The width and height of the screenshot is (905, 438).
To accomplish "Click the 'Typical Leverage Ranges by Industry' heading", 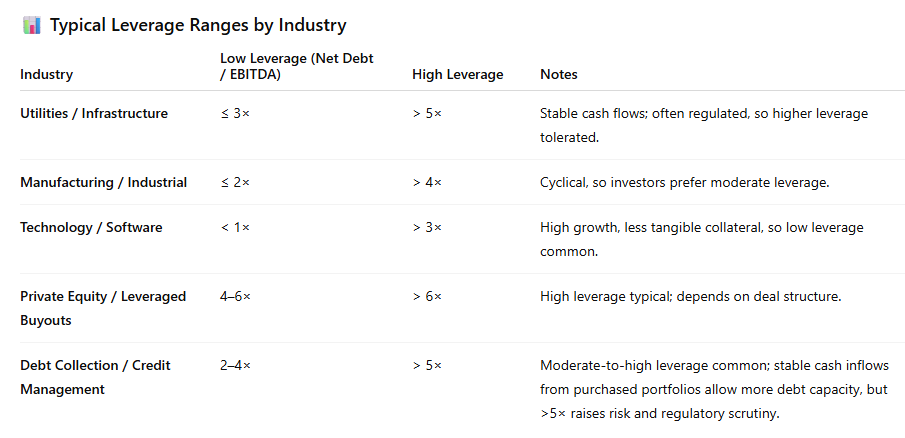I will [x=198, y=26].
